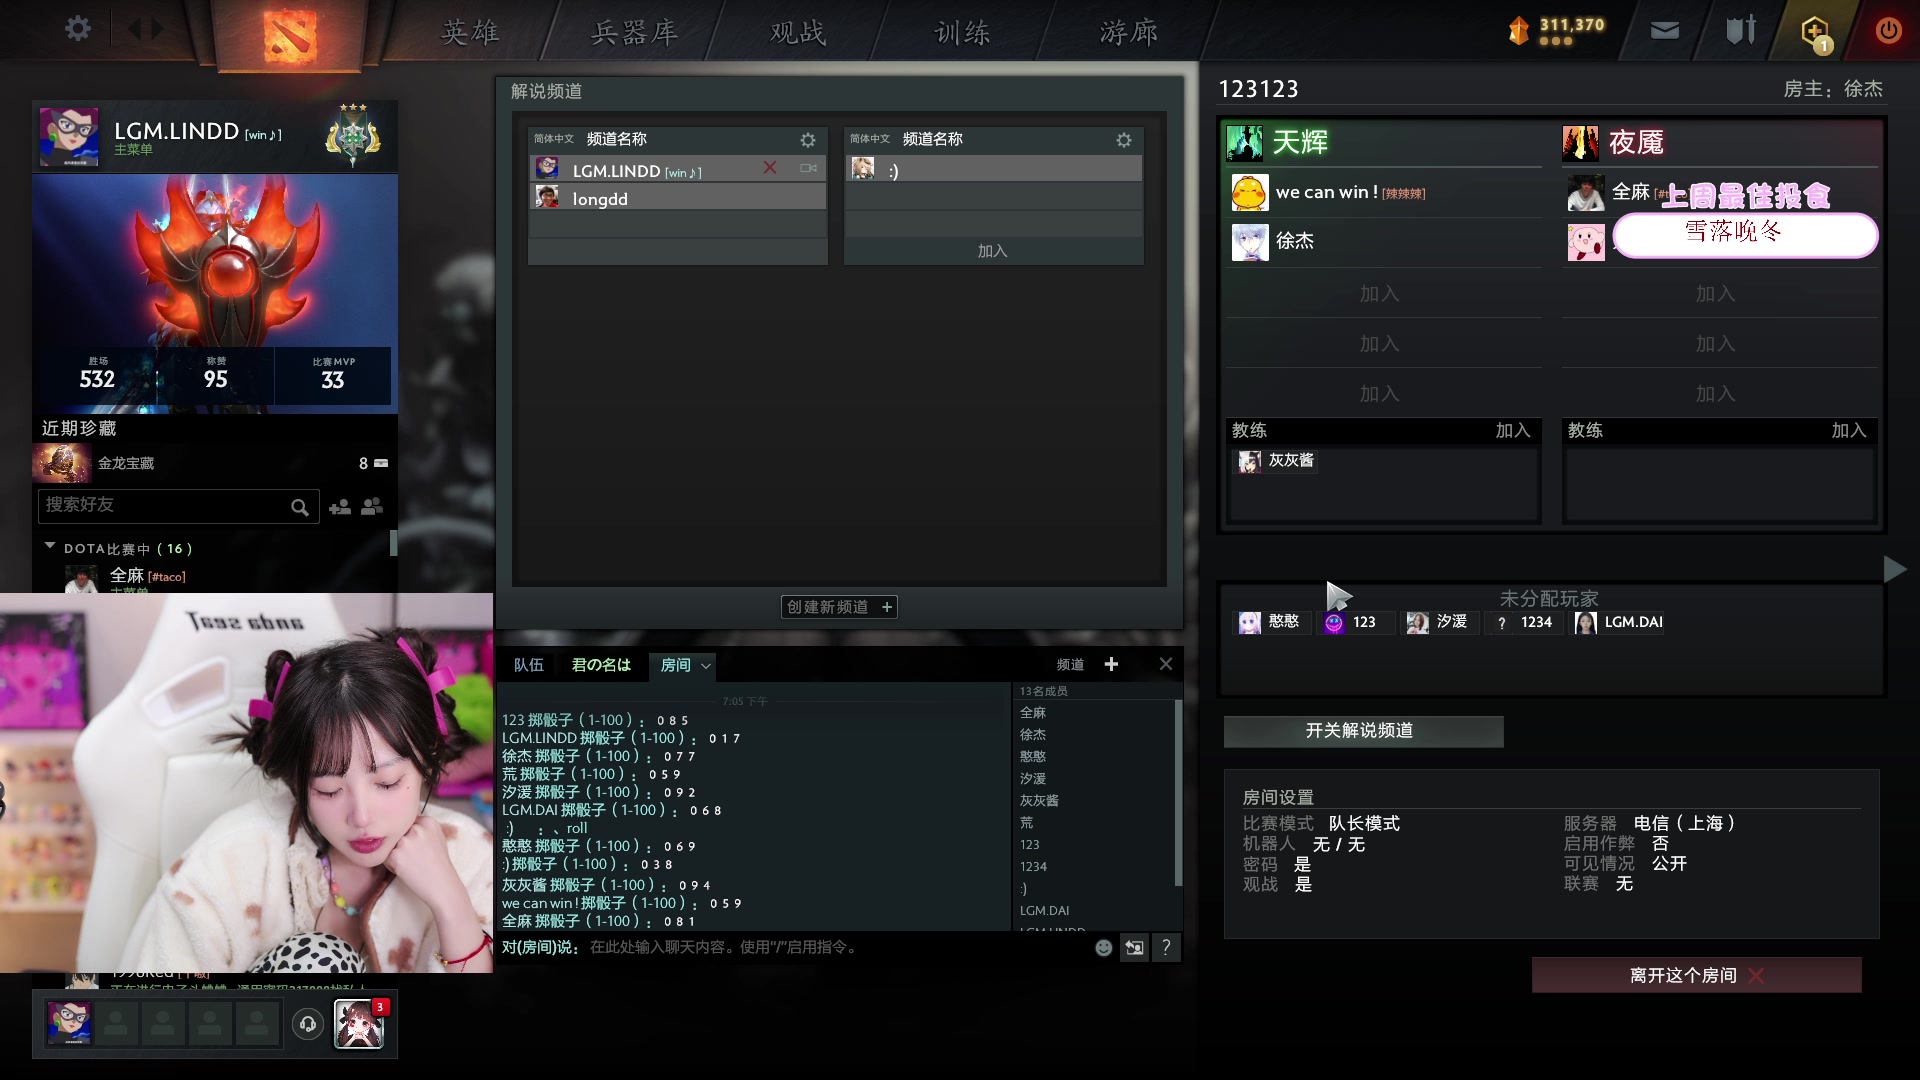Click the red power quit icon
This screenshot has height=1080, width=1920.
pyautogui.click(x=1888, y=30)
